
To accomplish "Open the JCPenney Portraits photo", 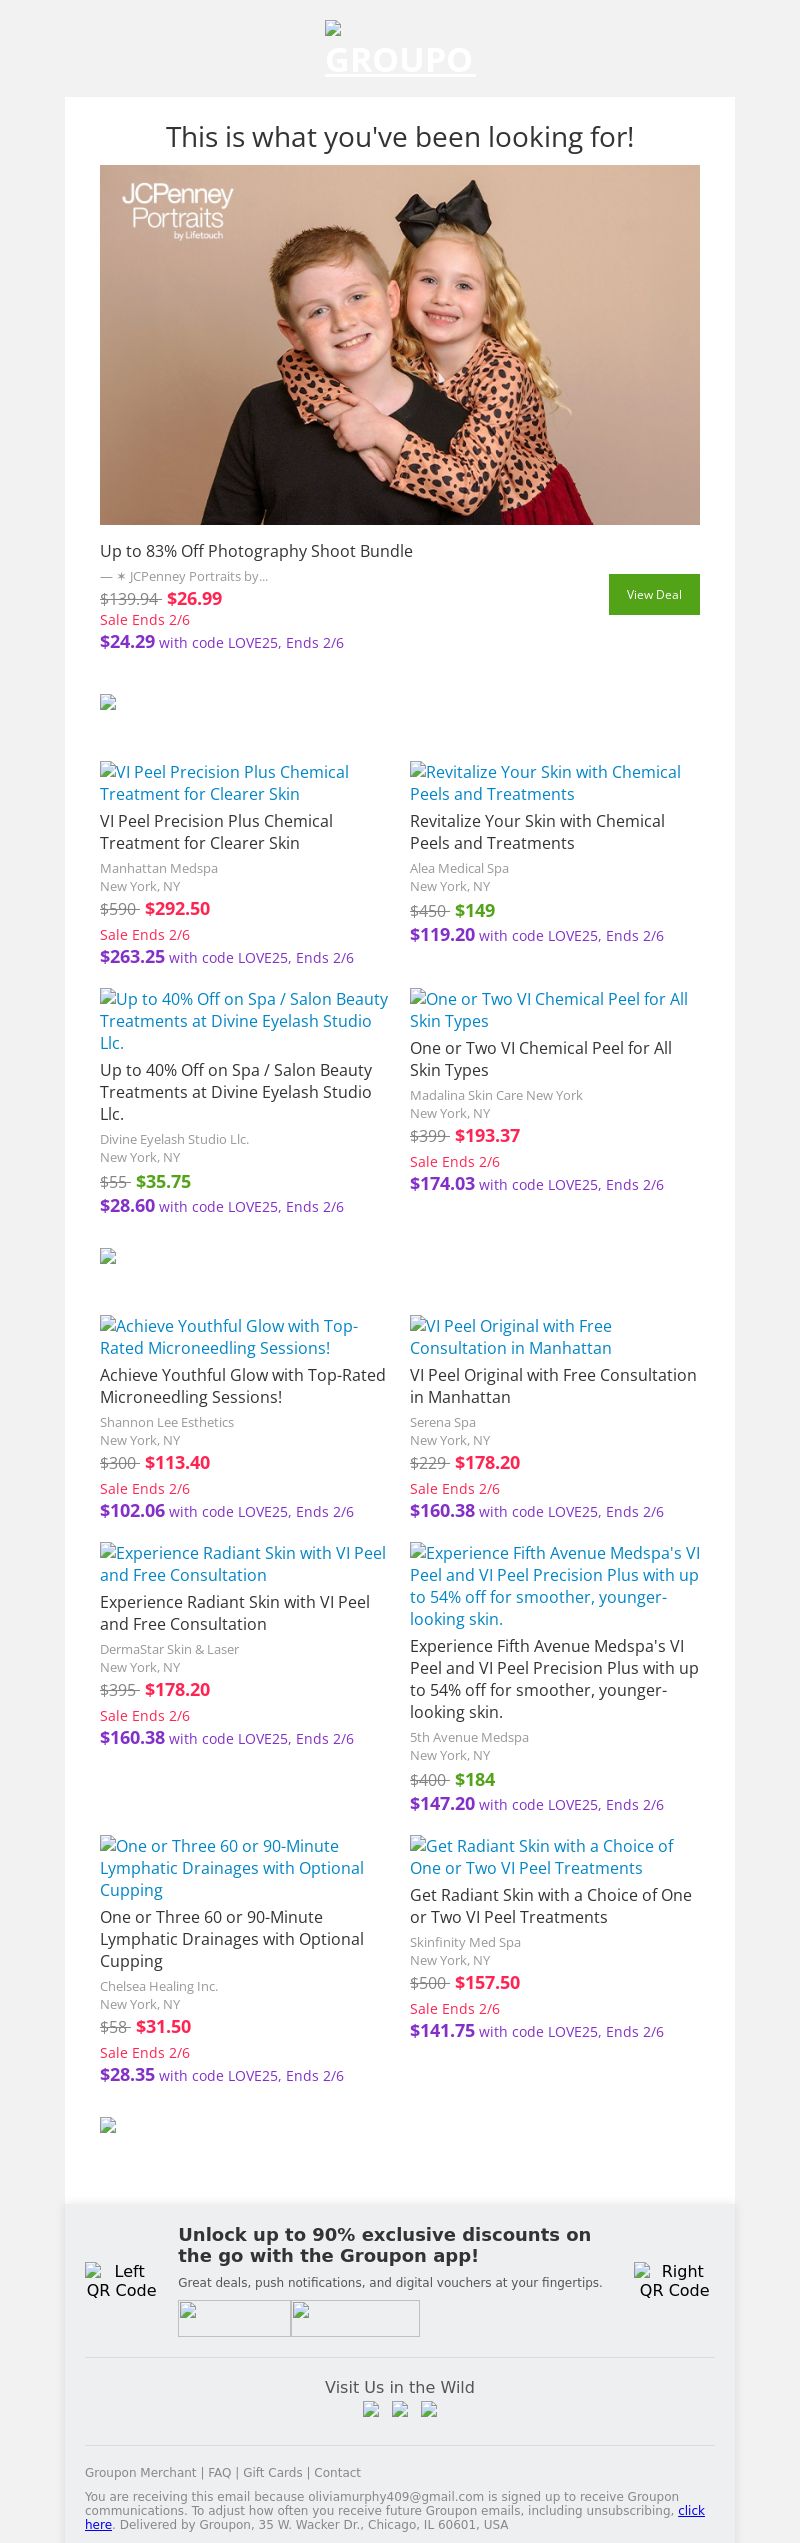I will tap(400, 345).
